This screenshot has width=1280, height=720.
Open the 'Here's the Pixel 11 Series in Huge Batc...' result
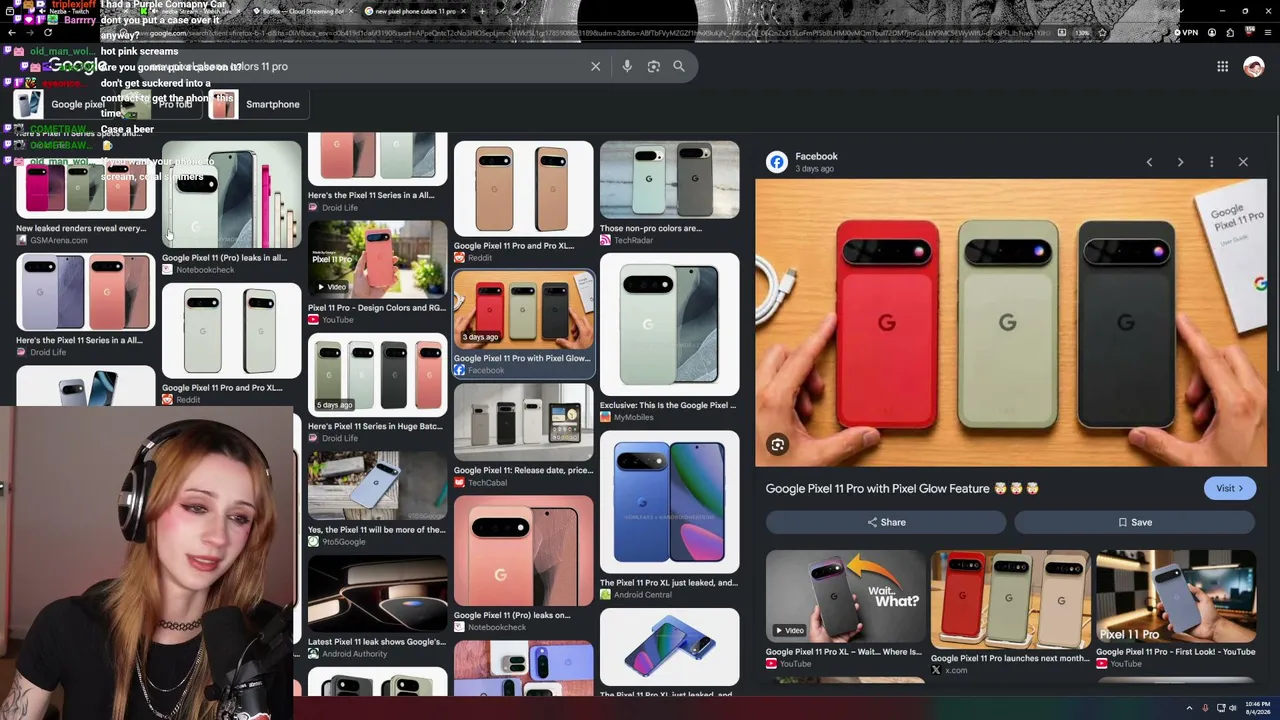[x=377, y=388]
